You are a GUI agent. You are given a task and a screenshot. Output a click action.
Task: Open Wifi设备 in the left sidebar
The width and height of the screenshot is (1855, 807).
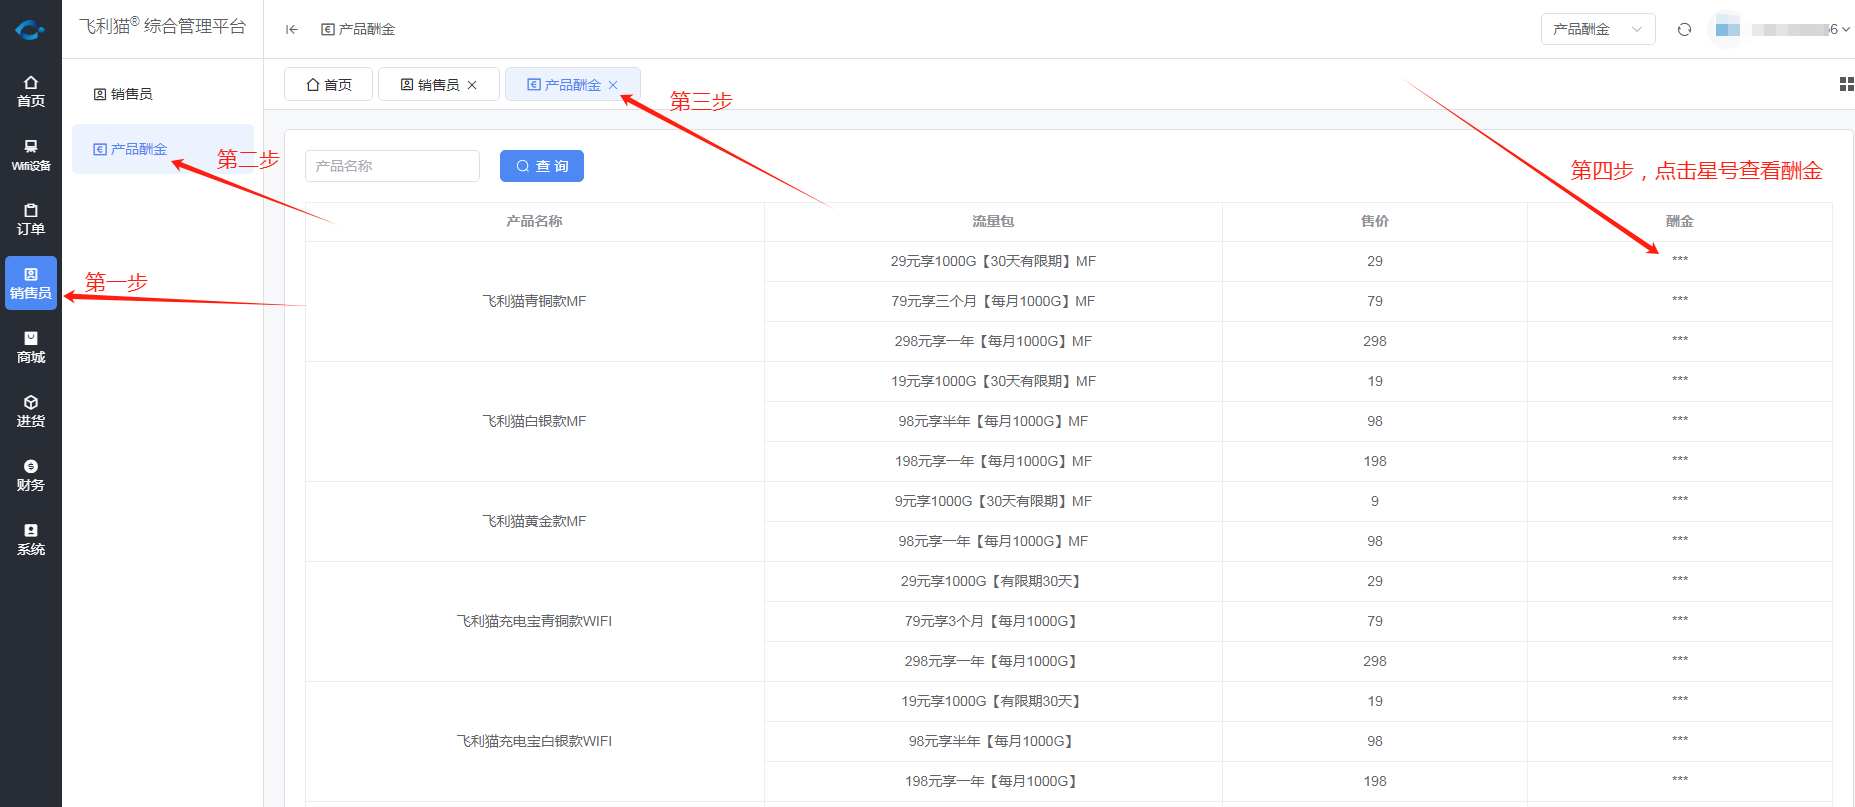[x=31, y=155]
